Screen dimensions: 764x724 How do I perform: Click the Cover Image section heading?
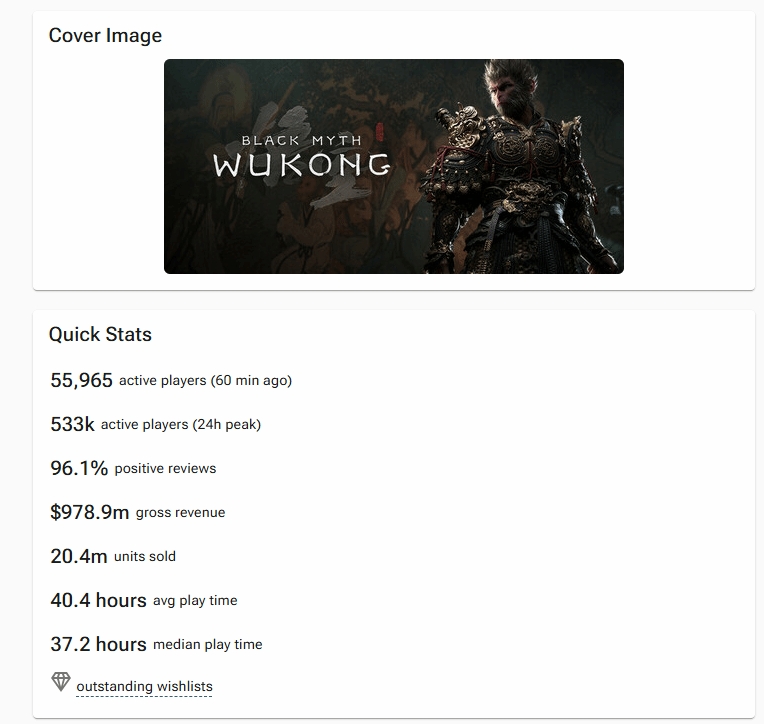(105, 35)
